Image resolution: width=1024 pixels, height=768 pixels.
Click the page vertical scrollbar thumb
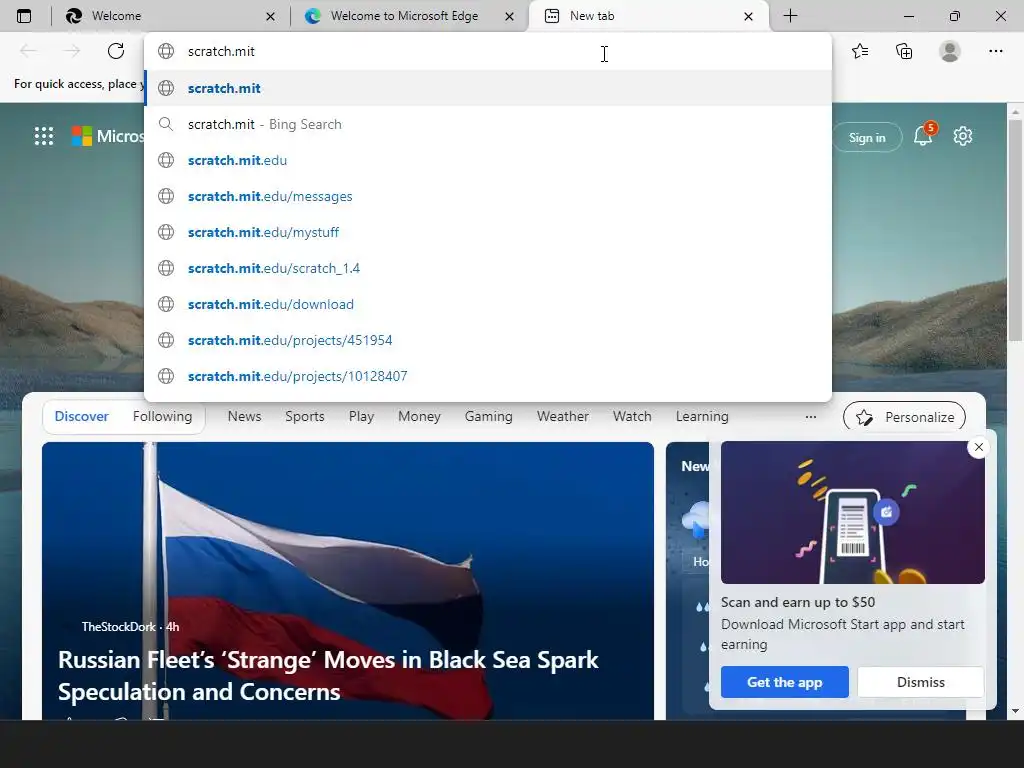click(x=1015, y=230)
